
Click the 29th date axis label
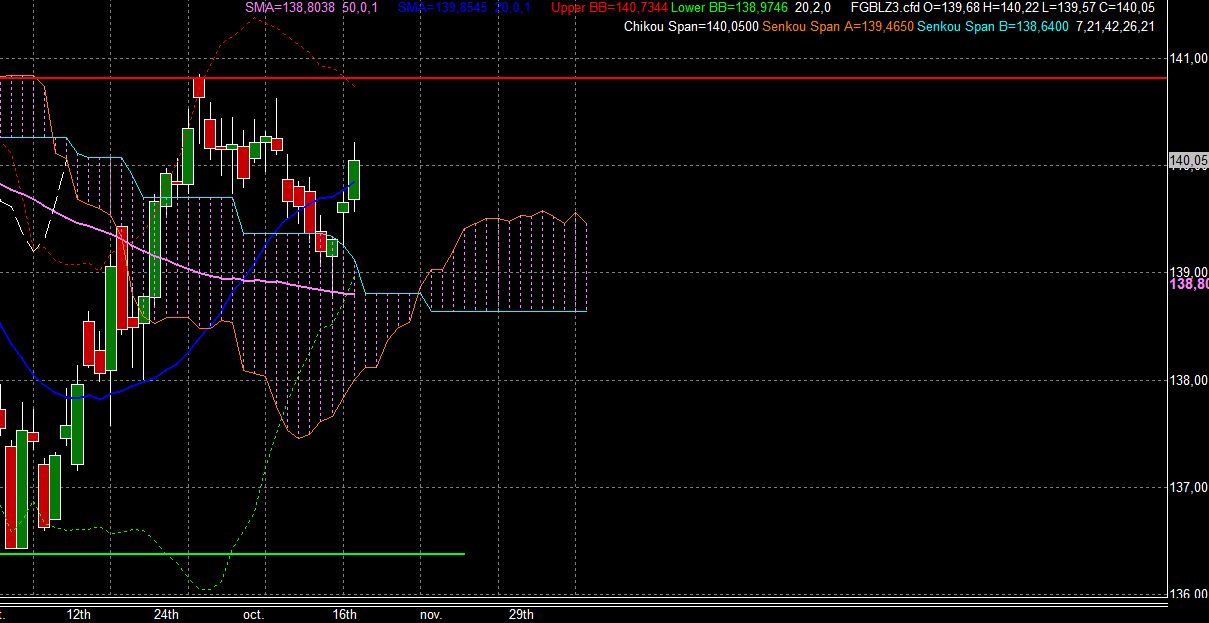pyautogui.click(x=521, y=613)
